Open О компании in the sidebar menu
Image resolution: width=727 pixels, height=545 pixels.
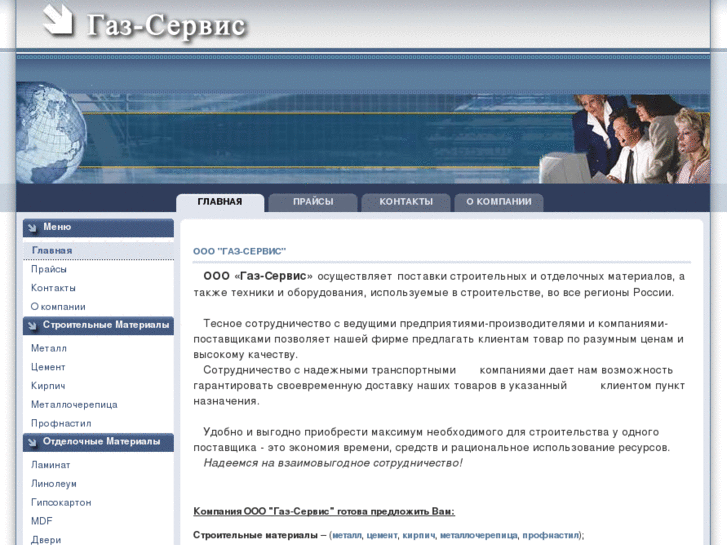click(x=58, y=307)
